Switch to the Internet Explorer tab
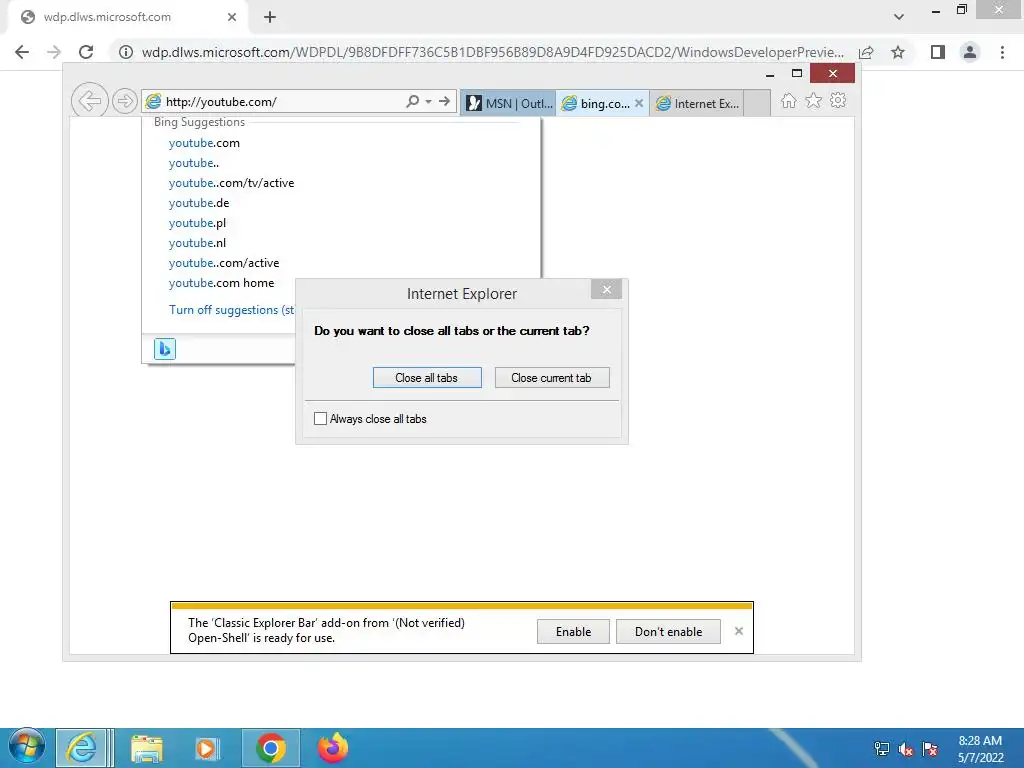Image resolution: width=1024 pixels, height=768 pixels. 697,103
